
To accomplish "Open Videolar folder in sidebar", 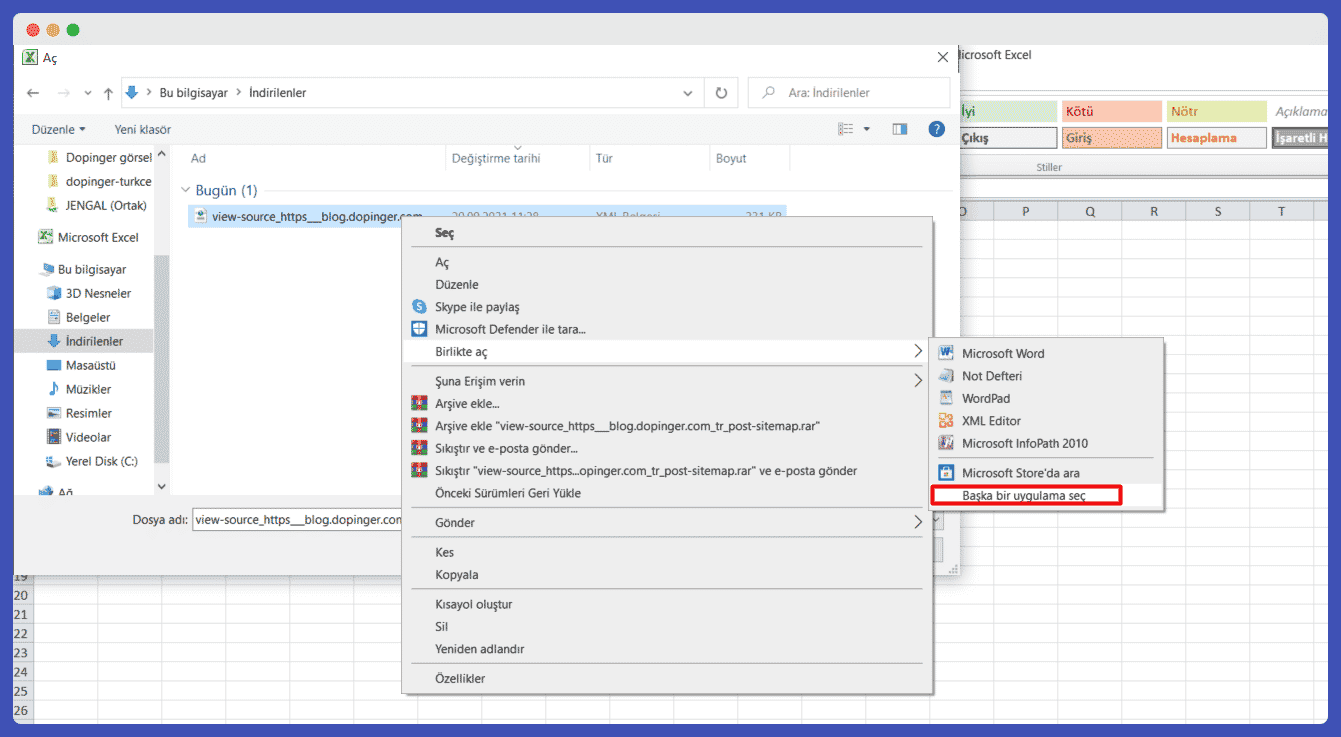I will [79, 437].
